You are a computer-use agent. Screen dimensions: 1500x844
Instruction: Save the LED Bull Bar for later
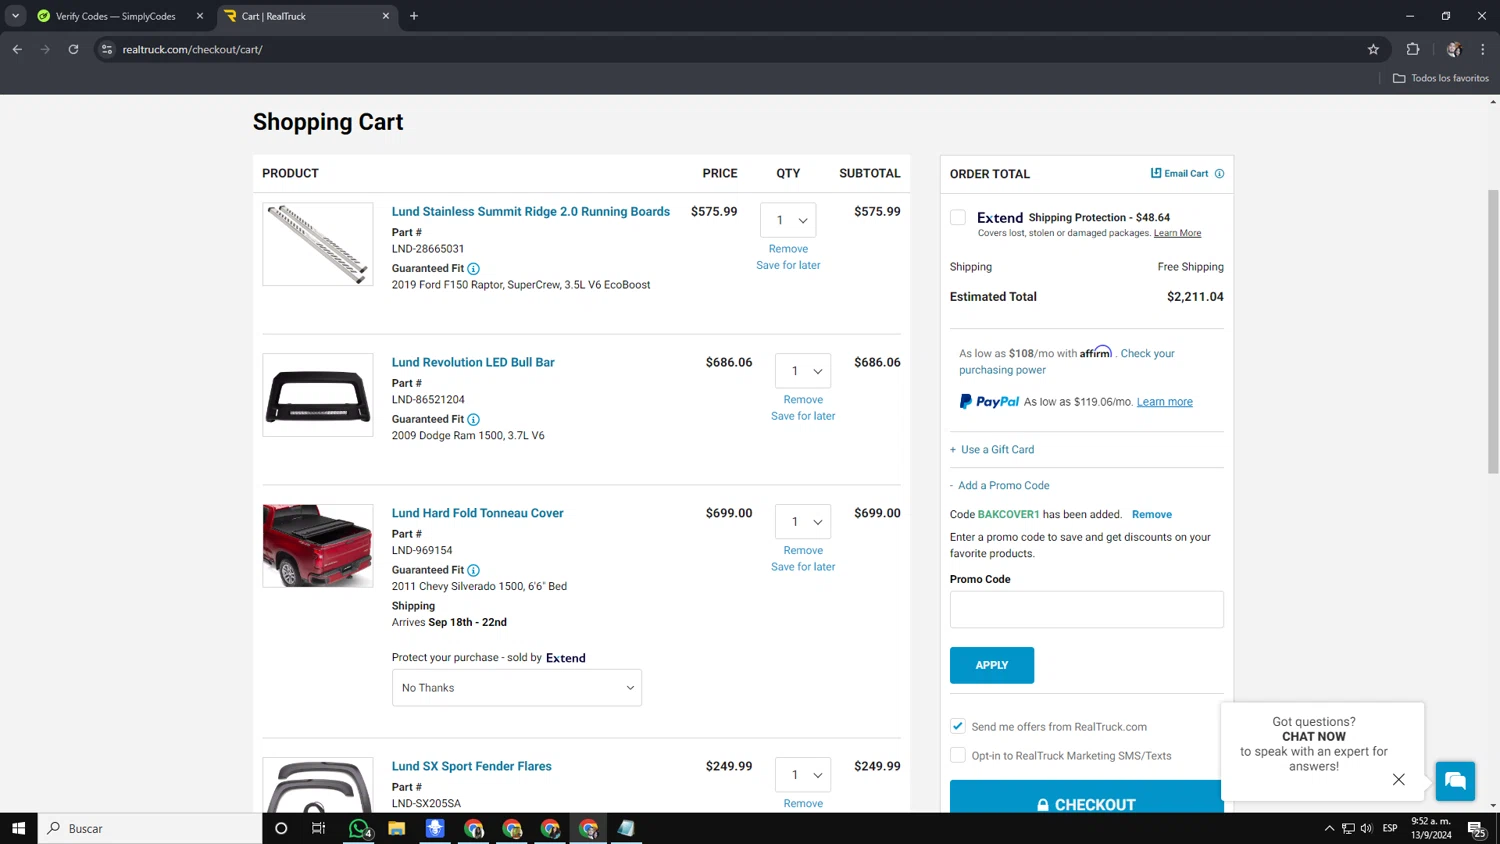(803, 417)
